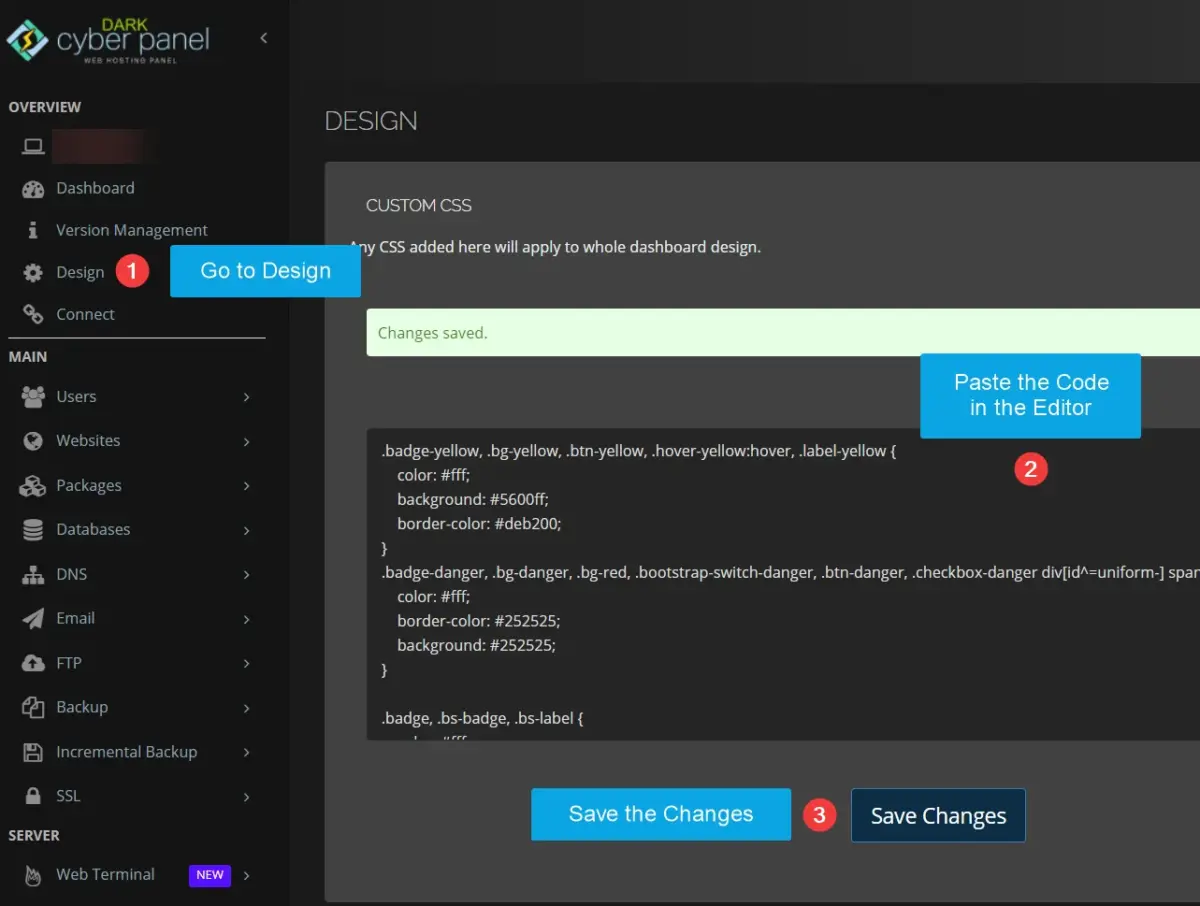Click the Web Terminal icon

point(33,874)
